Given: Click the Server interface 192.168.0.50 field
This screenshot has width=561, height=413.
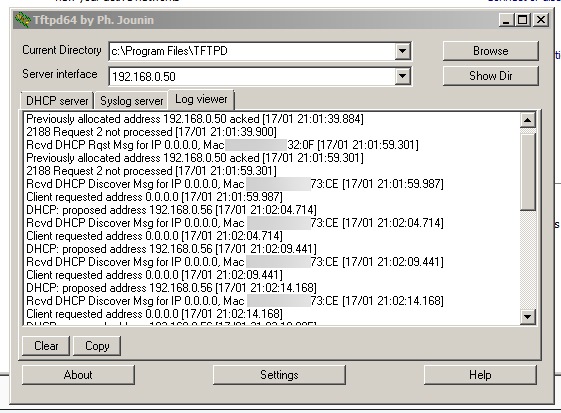Looking at the screenshot, I should (252, 76).
